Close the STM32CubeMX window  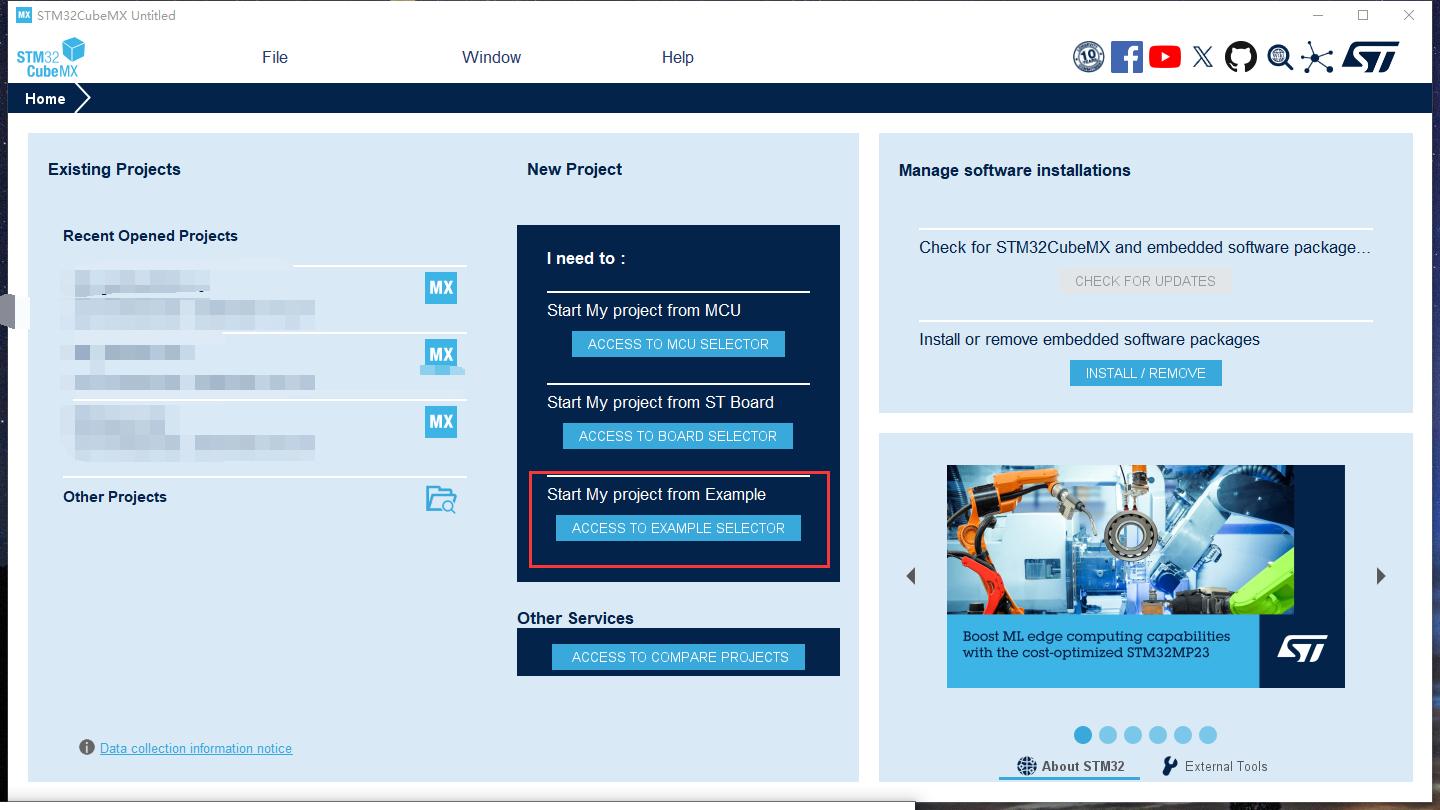(1409, 15)
